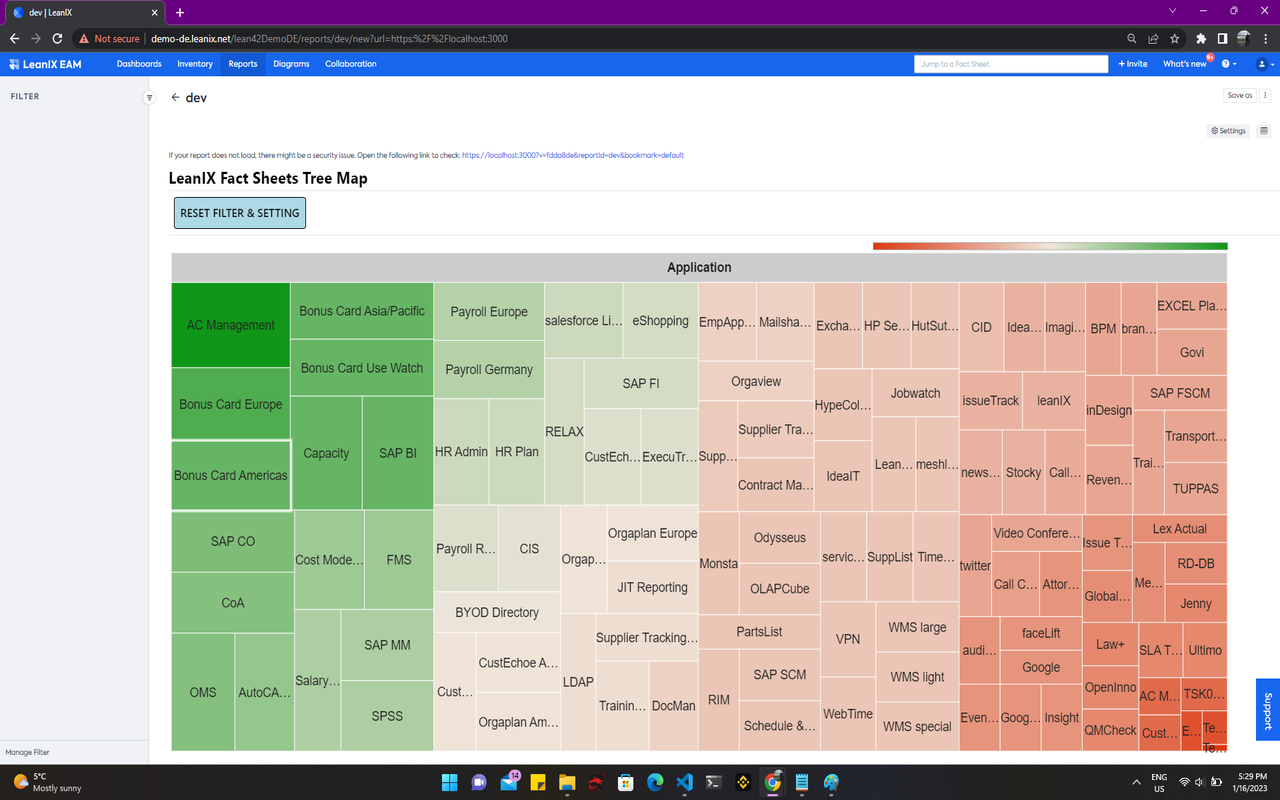Image resolution: width=1280 pixels, height=800 pixels.
Task: Reload the page
Action: (x=57, y=39)
